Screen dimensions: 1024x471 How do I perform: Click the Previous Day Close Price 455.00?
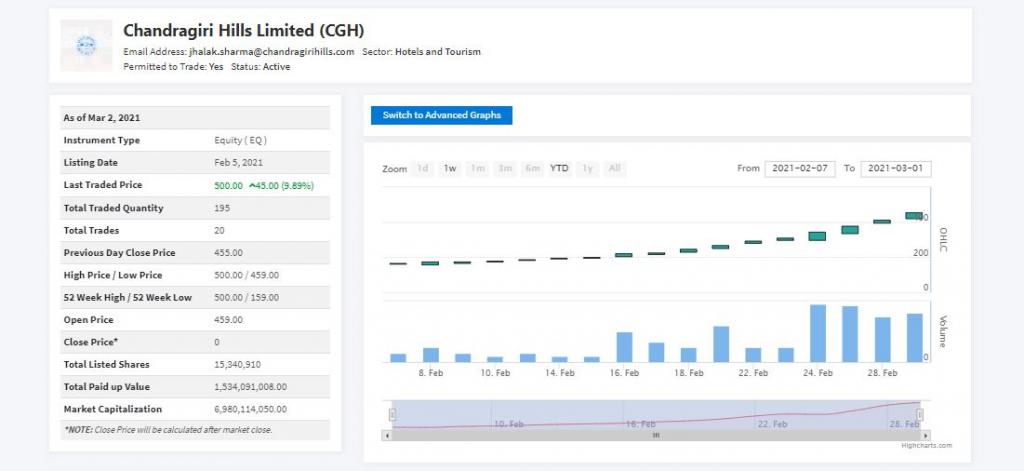click(x=229, y=253)
